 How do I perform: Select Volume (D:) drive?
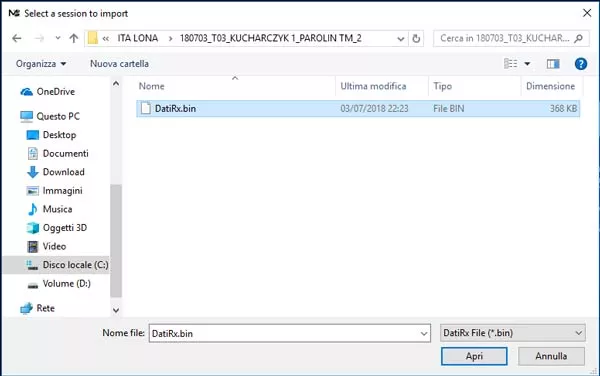[x=59, y=284]
